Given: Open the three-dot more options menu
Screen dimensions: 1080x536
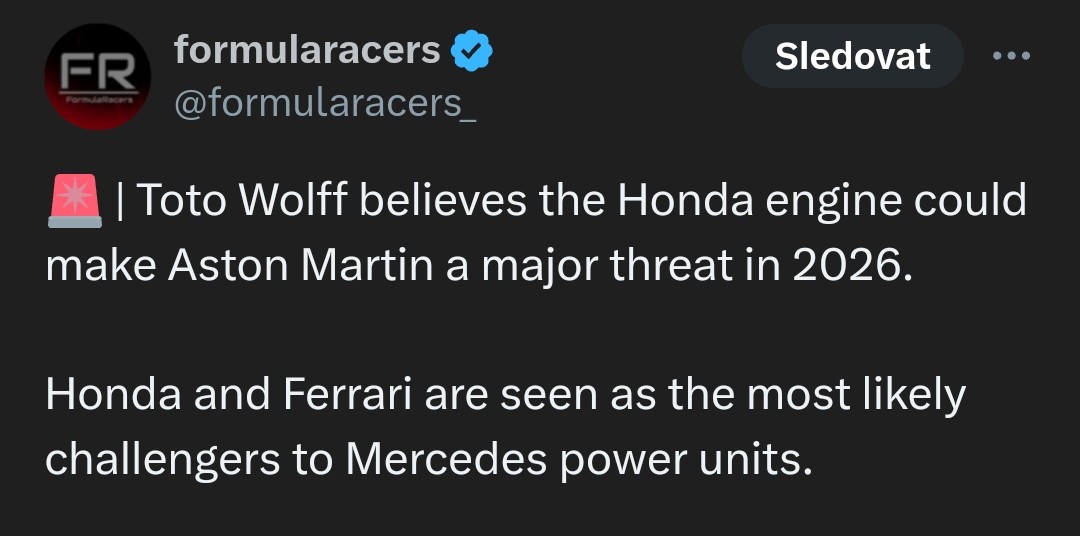Looking at the screenshot, I should (x=1011, y=56).
